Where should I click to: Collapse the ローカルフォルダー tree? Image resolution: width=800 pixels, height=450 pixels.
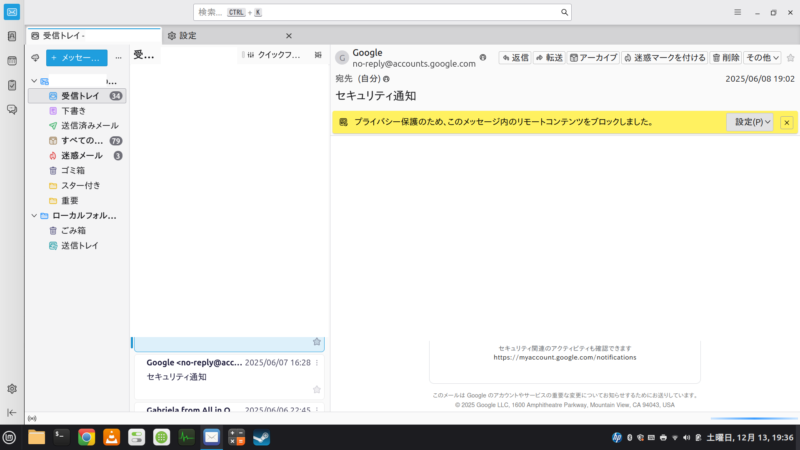coord(34,216)
